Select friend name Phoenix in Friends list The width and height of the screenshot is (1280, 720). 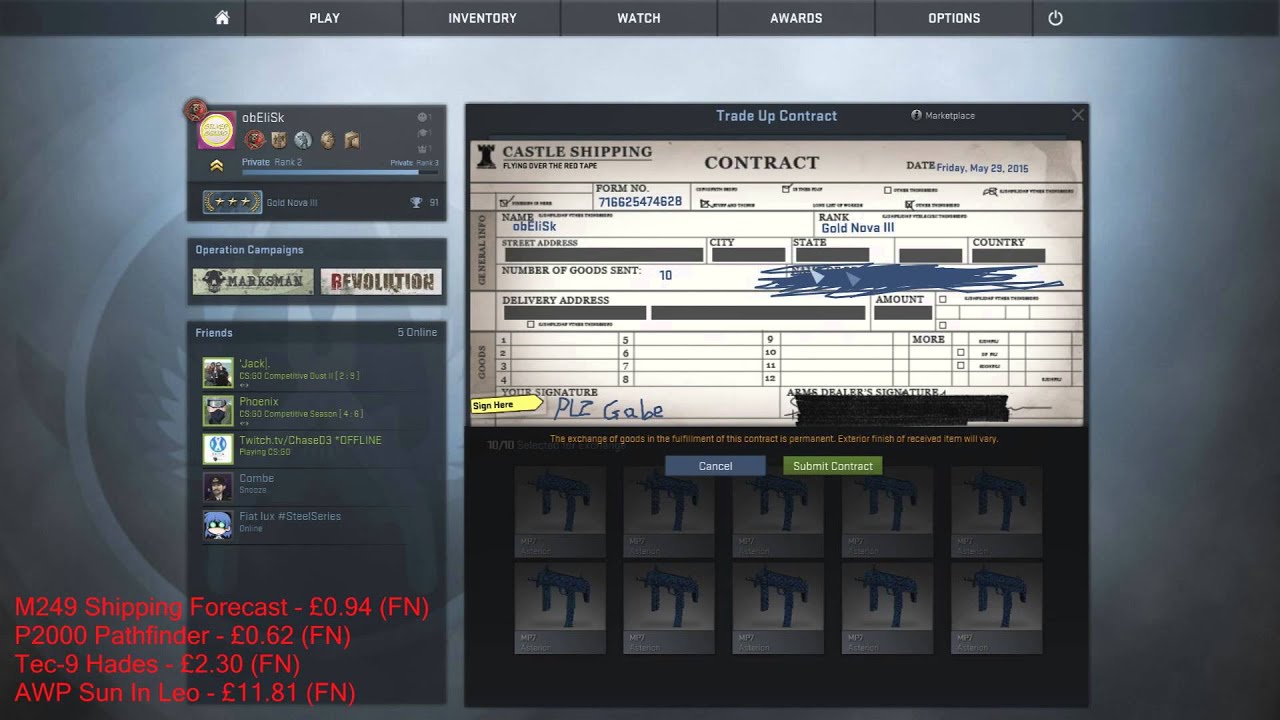click(x=259, y=402)
